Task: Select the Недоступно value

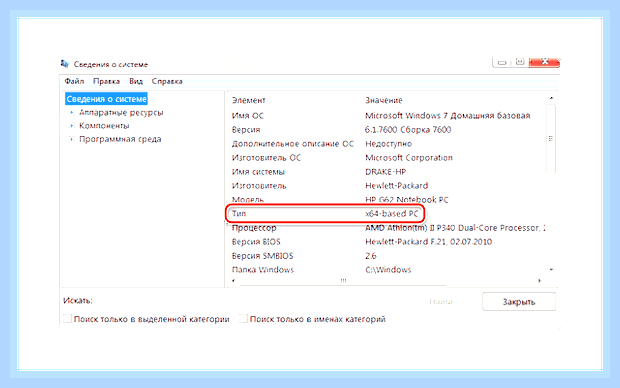Action: point(389,144)
